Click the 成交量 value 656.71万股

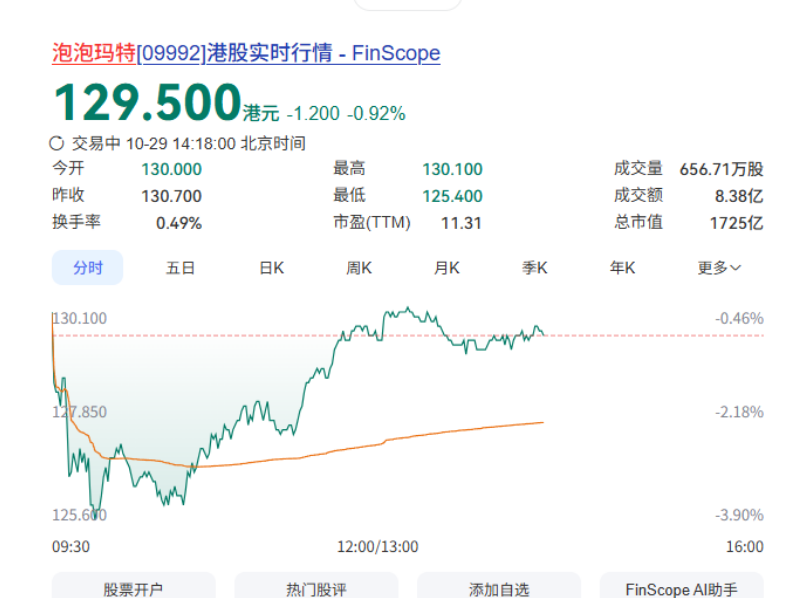click(721, 169)
